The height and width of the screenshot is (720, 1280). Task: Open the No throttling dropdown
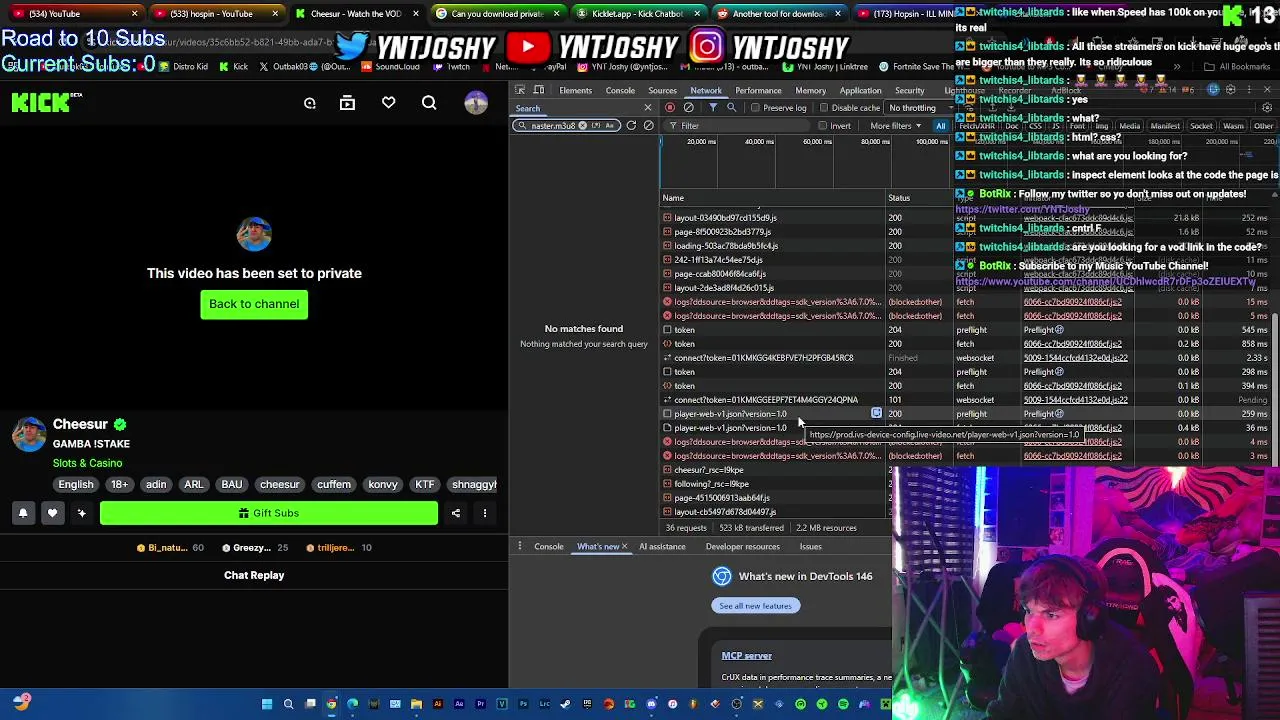916,108
